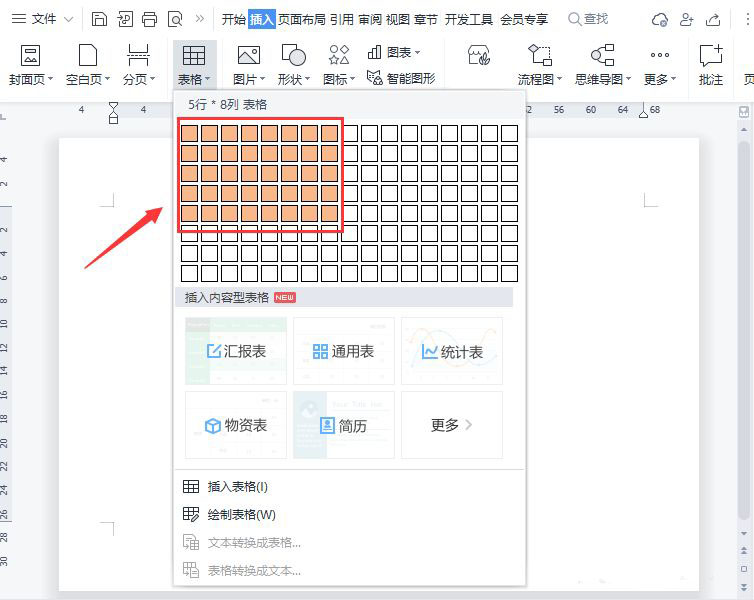Click the add collaborator icon
Screen dimensions: 754x600
[686, 20]
